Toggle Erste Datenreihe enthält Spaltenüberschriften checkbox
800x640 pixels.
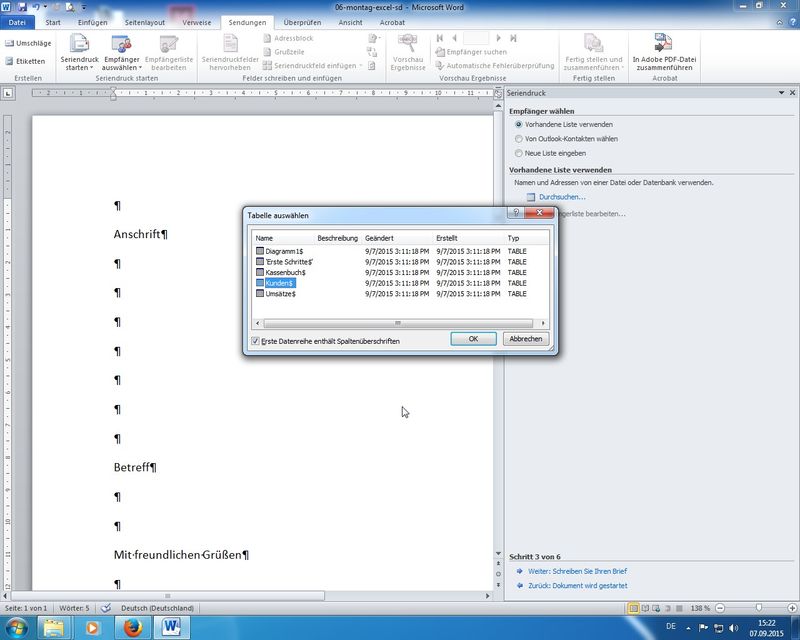[x=255, y=341]
